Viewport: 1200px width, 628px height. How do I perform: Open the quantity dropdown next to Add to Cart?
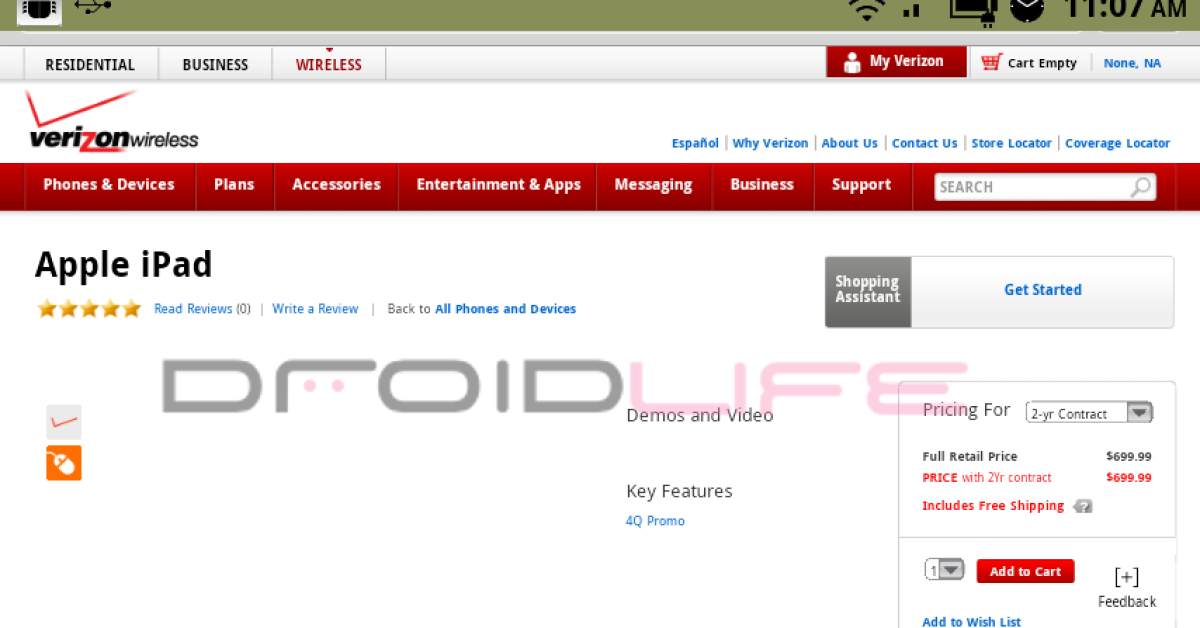pos(944,570)
